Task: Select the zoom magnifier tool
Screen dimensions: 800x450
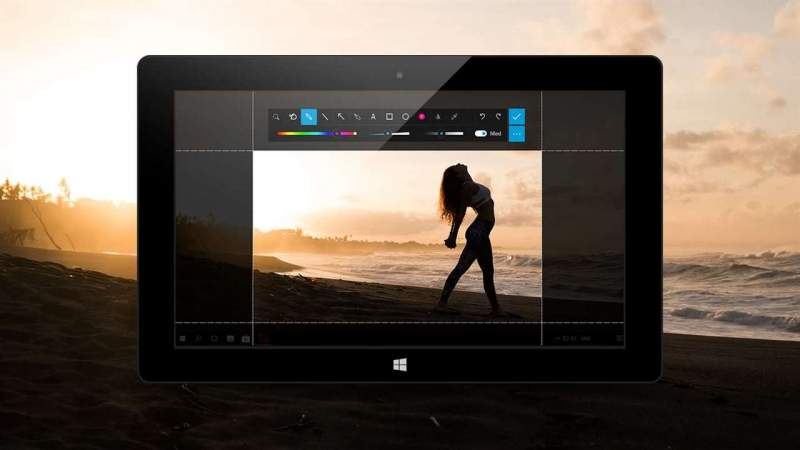Action: pos(276,117)
